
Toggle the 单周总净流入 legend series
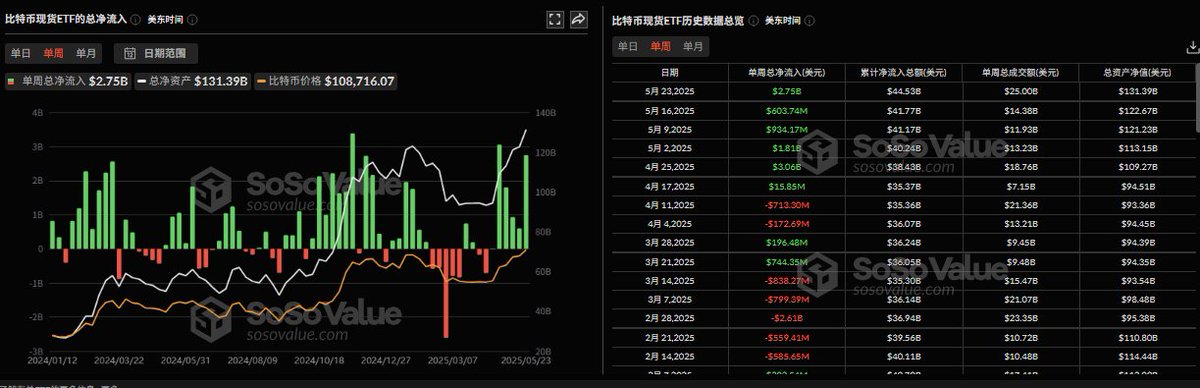pyautogui.click(x=67, y=82)
